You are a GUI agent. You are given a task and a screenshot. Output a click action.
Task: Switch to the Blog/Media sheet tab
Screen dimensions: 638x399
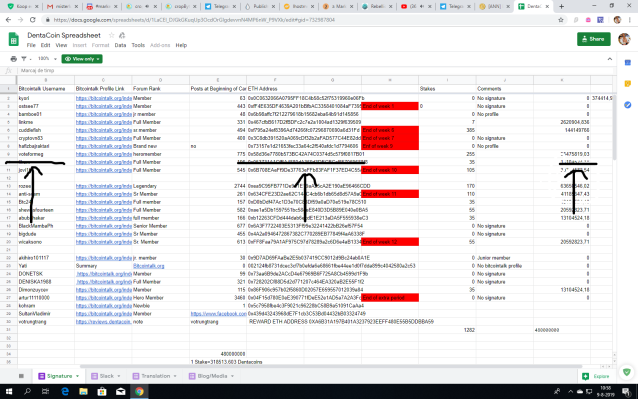(212, 376)
